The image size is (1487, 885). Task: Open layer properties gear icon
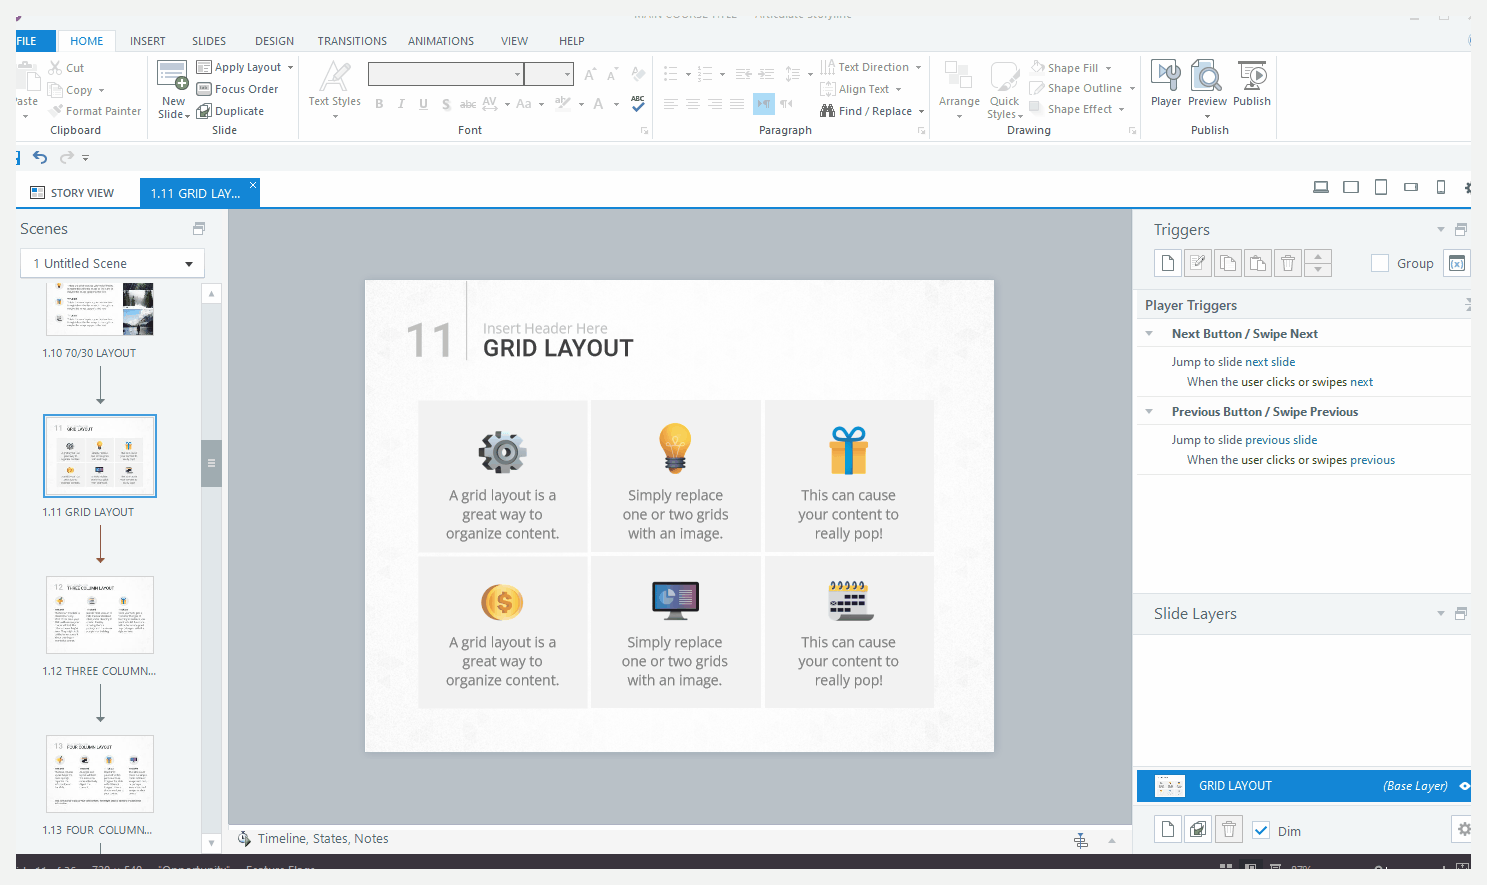pos(1463,830)
